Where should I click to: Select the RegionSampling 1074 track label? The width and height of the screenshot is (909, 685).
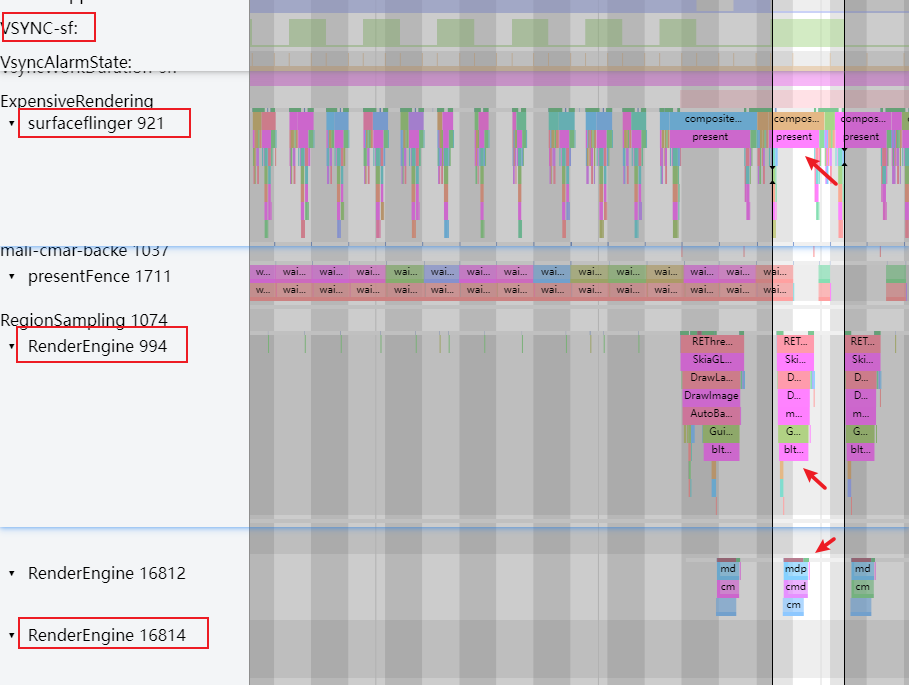pos(84,320)
